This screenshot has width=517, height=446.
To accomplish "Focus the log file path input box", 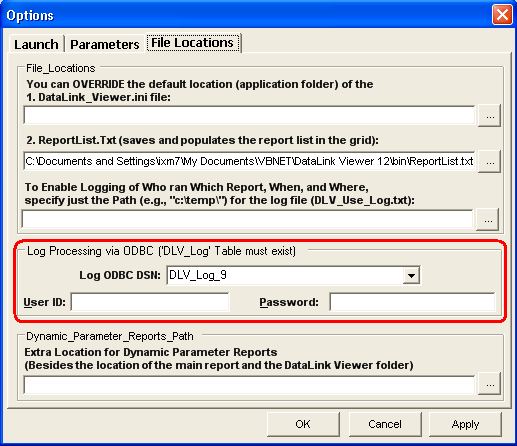I will point(247,219).
